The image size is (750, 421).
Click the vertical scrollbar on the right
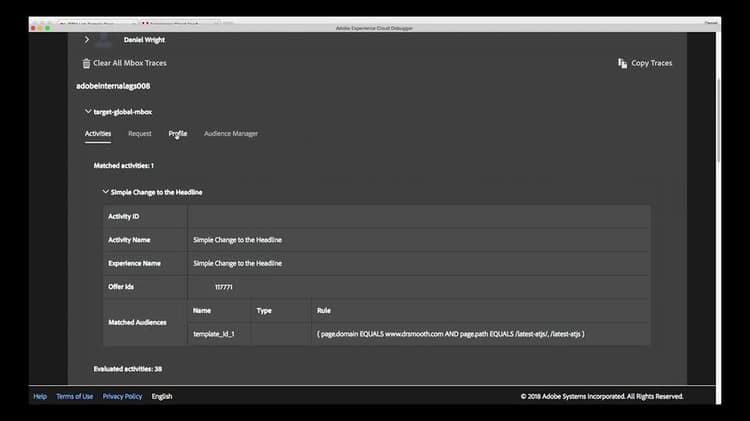[x=718, y=120]
